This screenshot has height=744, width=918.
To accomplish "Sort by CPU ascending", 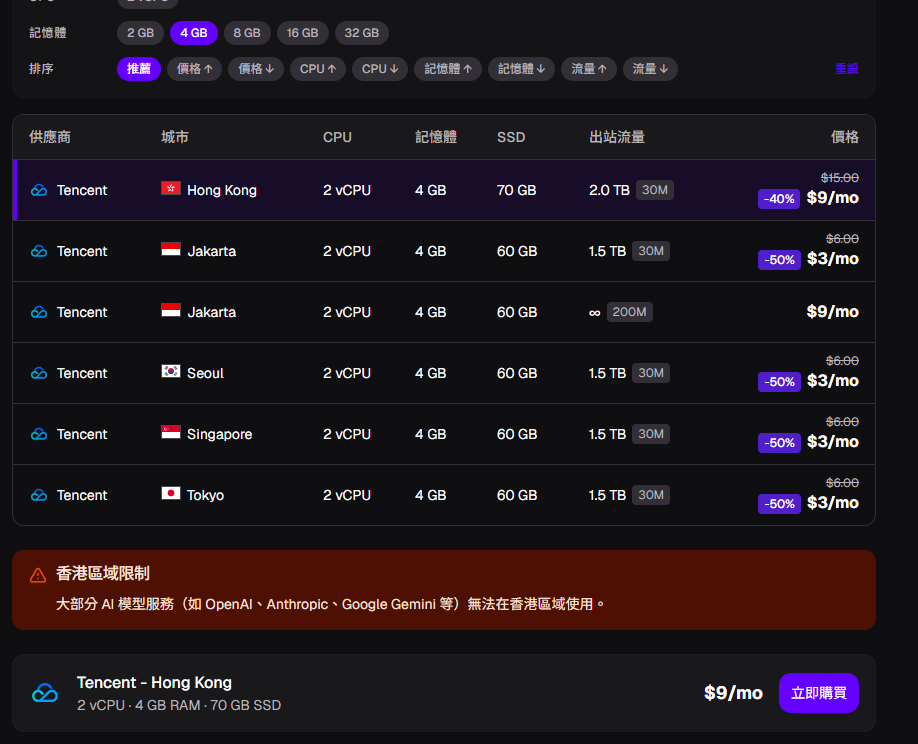I will [318, 69].
